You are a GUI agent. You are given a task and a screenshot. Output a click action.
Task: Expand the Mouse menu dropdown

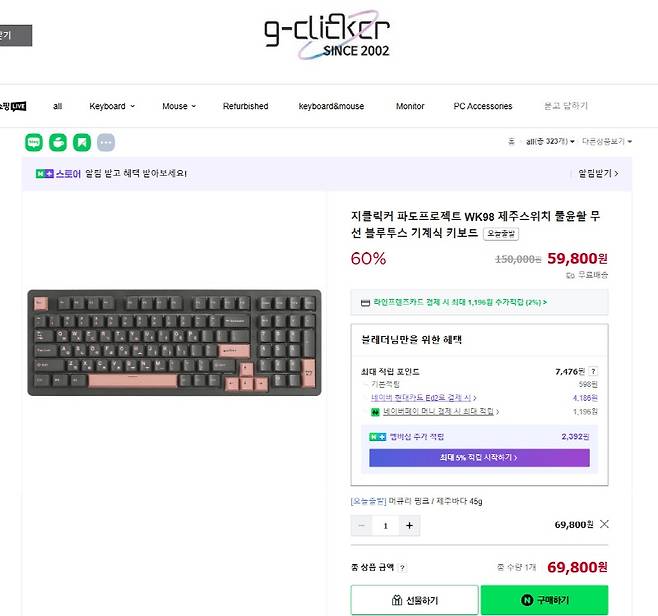pos(179,106)
